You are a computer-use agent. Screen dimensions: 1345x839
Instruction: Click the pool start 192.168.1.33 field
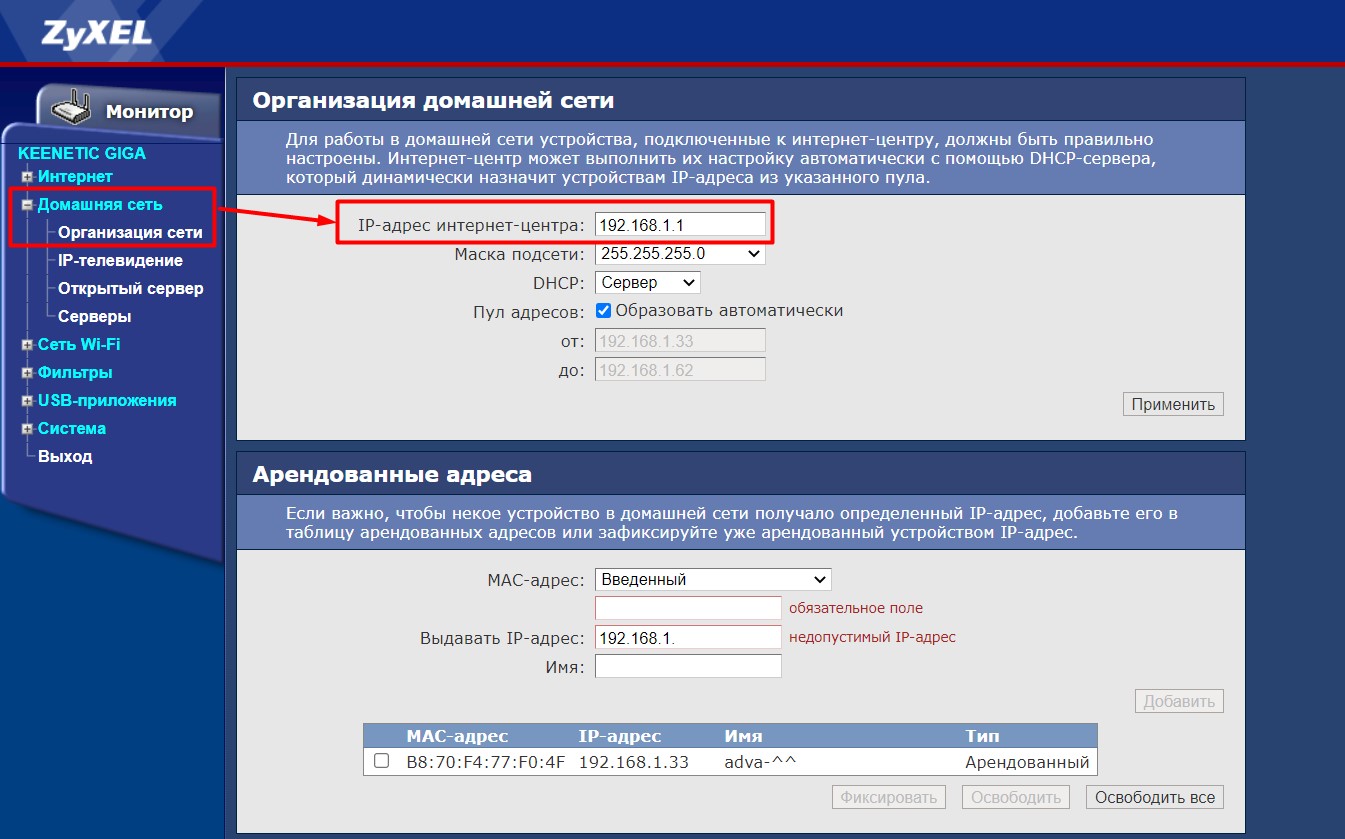tap(680, 341)
